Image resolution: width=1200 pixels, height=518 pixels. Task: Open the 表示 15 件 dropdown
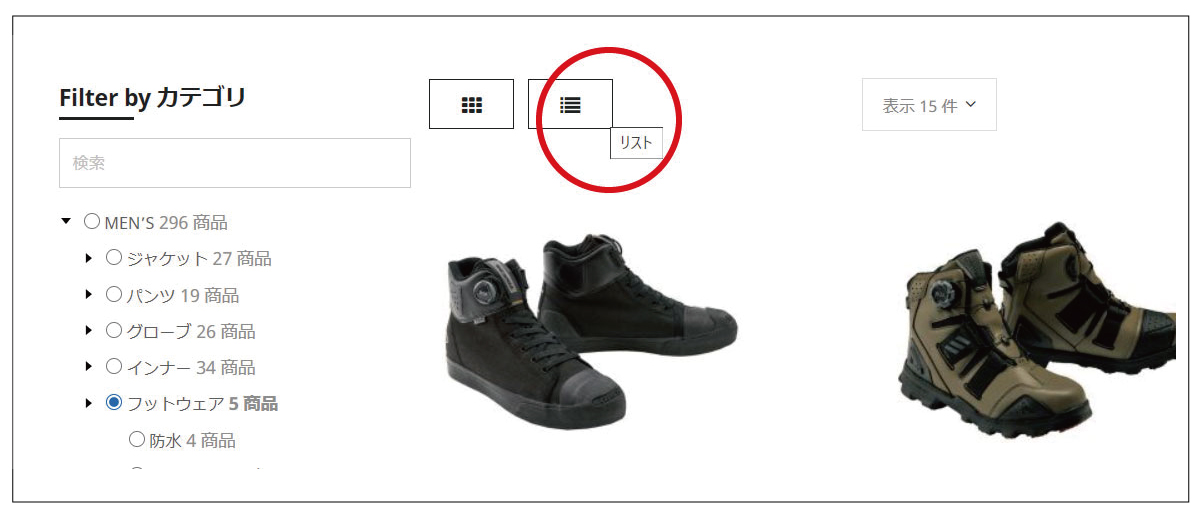tap(929, 105)
